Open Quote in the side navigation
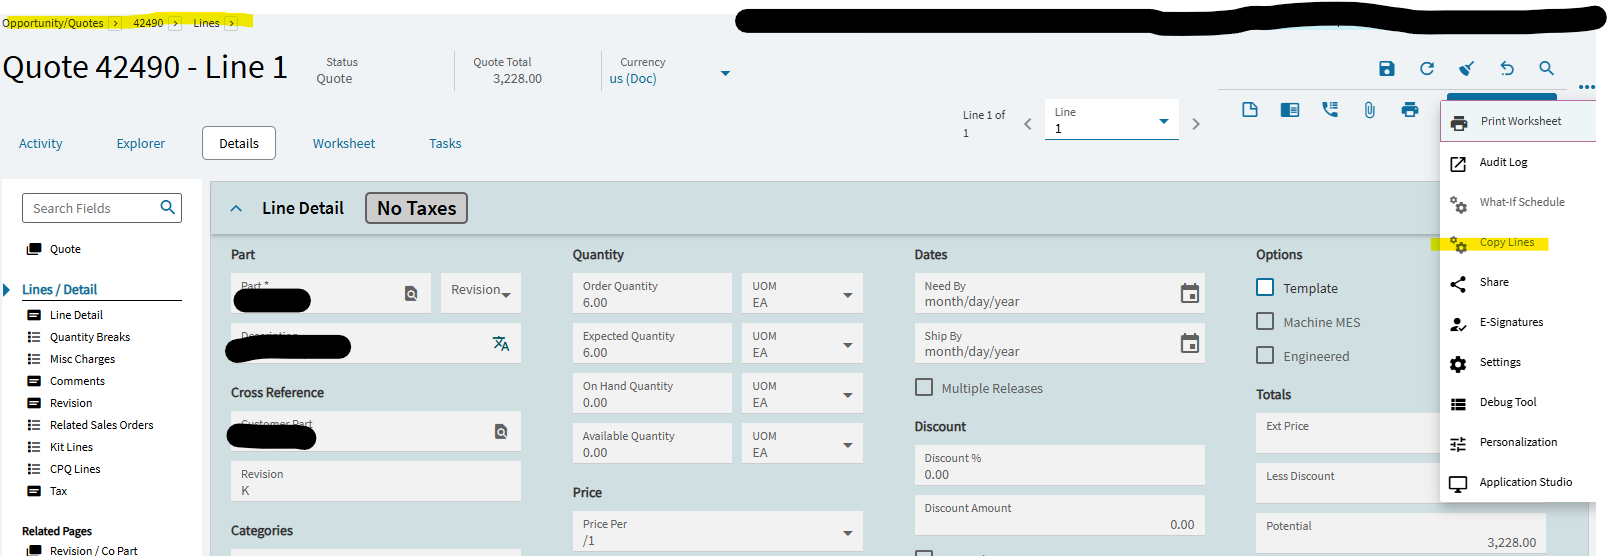This screenshot has width=1607, height=556. 65,249
